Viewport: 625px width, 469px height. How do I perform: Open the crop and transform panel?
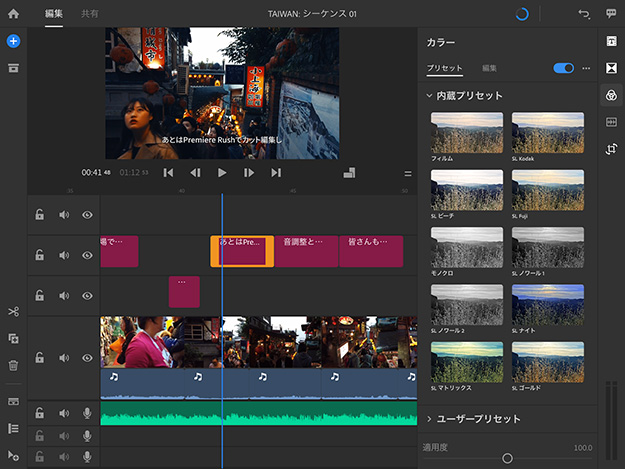[611, 149]
